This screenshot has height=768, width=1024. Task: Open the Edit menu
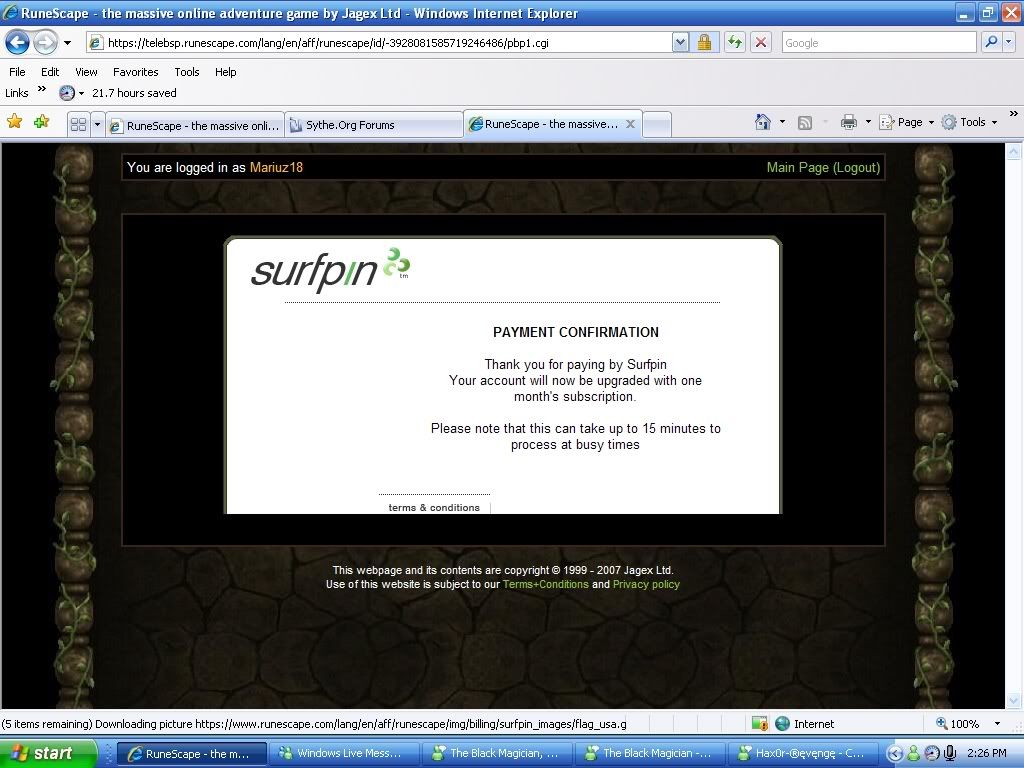(50, 72)
